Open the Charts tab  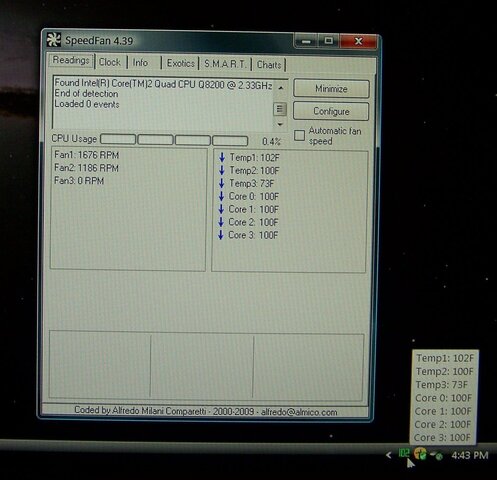pyautogui.click(x=269, y=65)
